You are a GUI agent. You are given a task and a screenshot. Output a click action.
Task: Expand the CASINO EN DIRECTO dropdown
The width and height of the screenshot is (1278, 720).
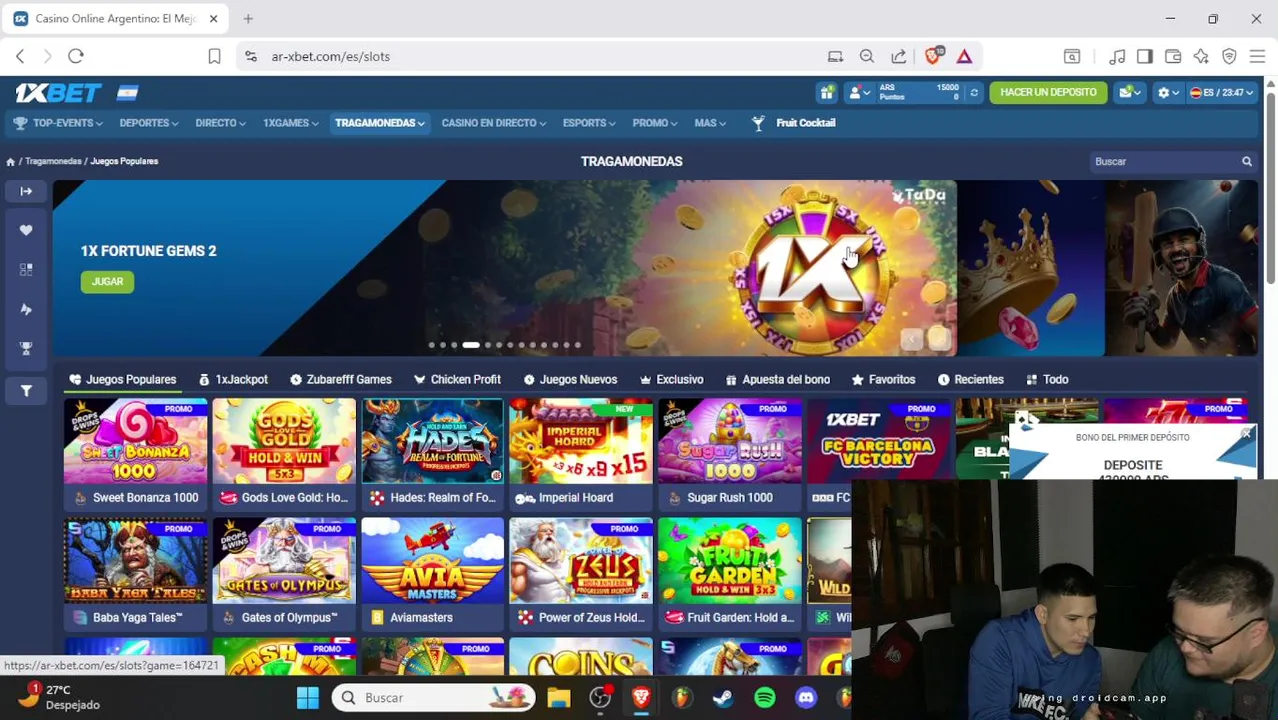[494, 123]
